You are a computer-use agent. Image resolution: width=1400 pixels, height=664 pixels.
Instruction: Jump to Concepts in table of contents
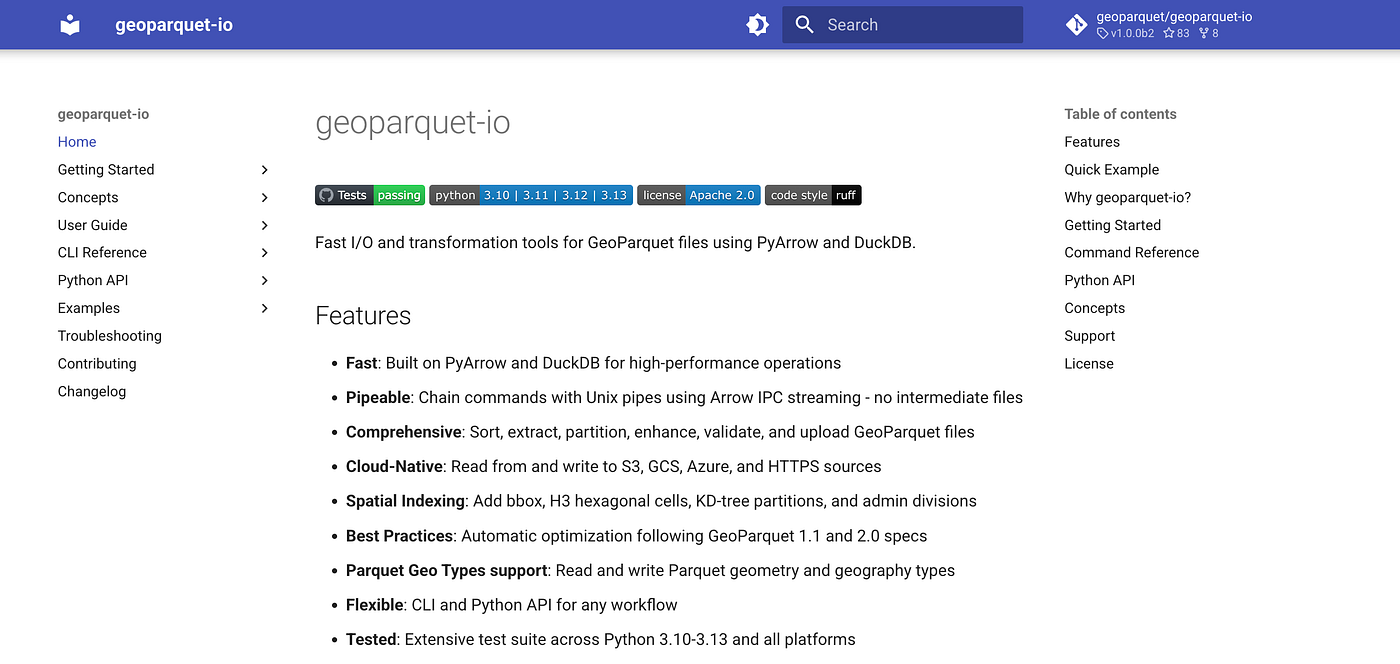click(x=1095, y=308)
